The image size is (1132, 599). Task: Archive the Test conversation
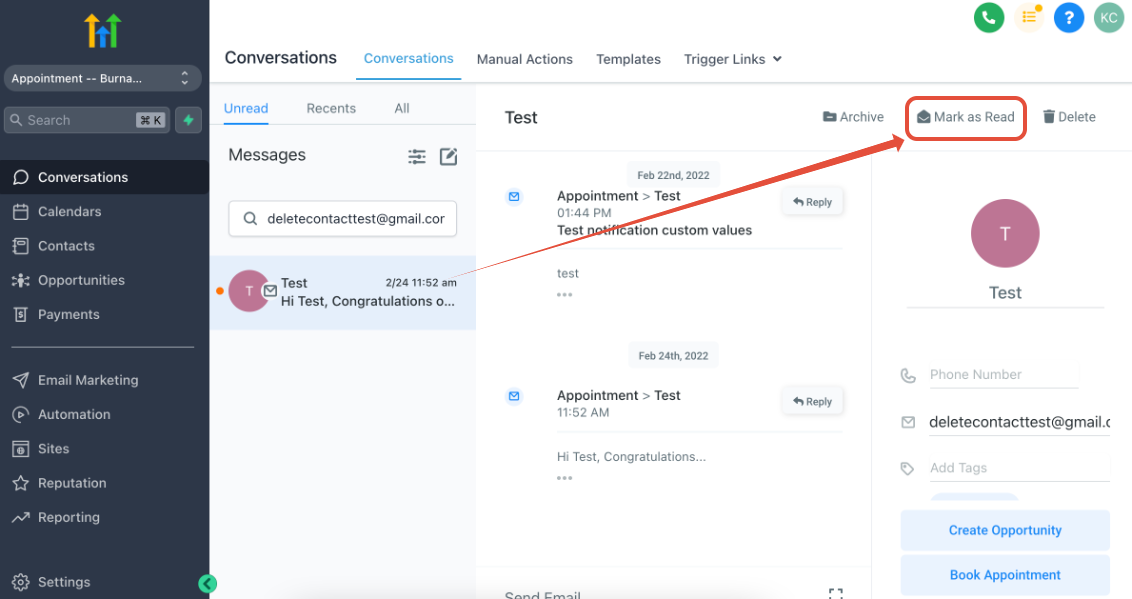tap(853, 116)
